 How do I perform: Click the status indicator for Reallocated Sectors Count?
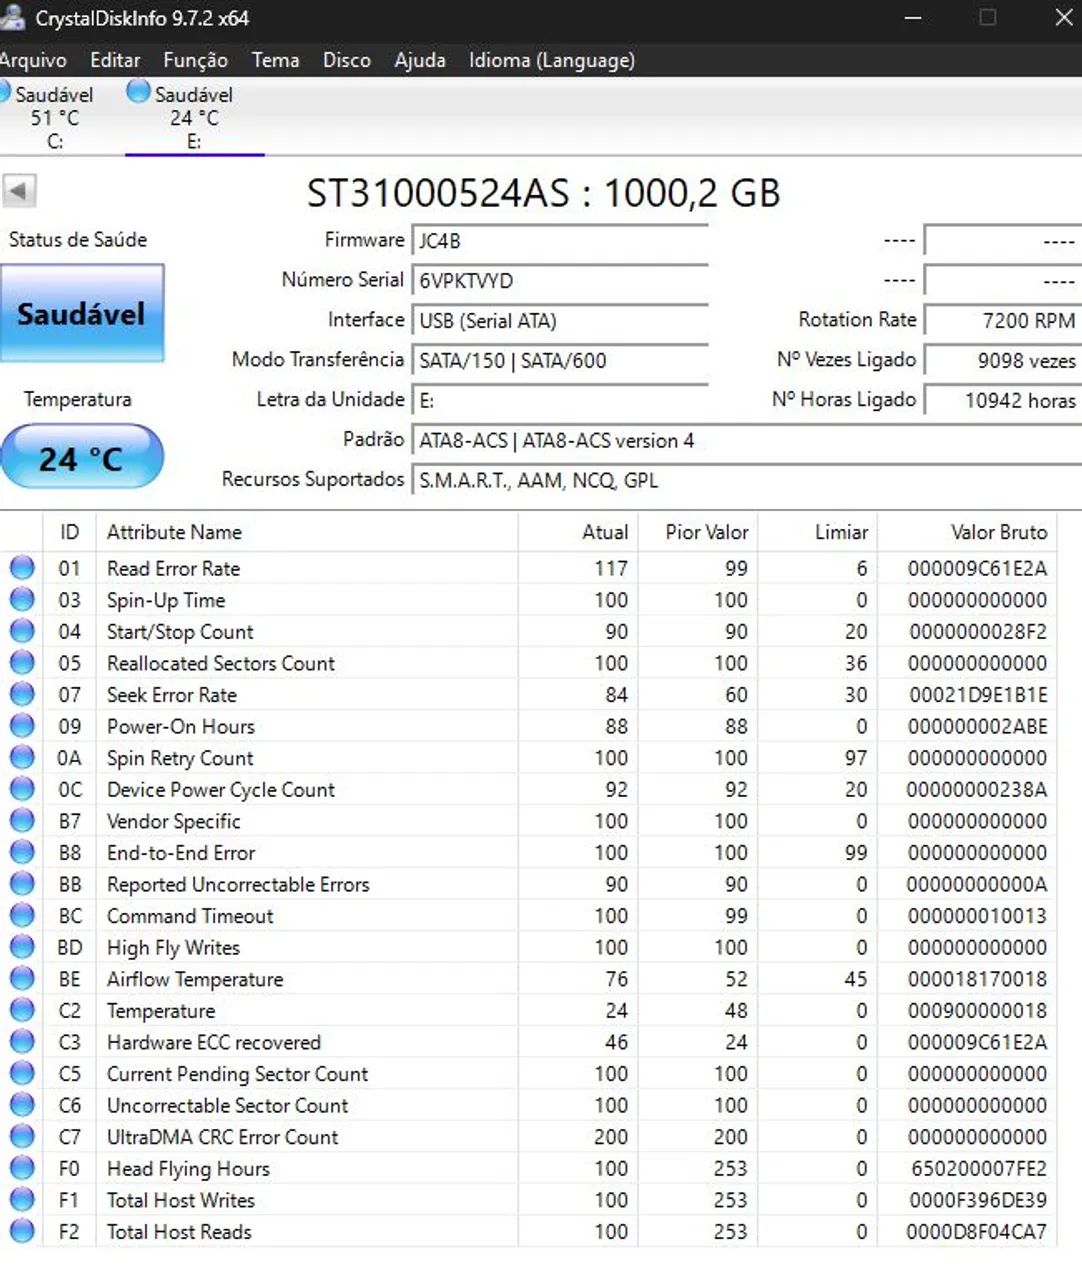coord(22,663)
